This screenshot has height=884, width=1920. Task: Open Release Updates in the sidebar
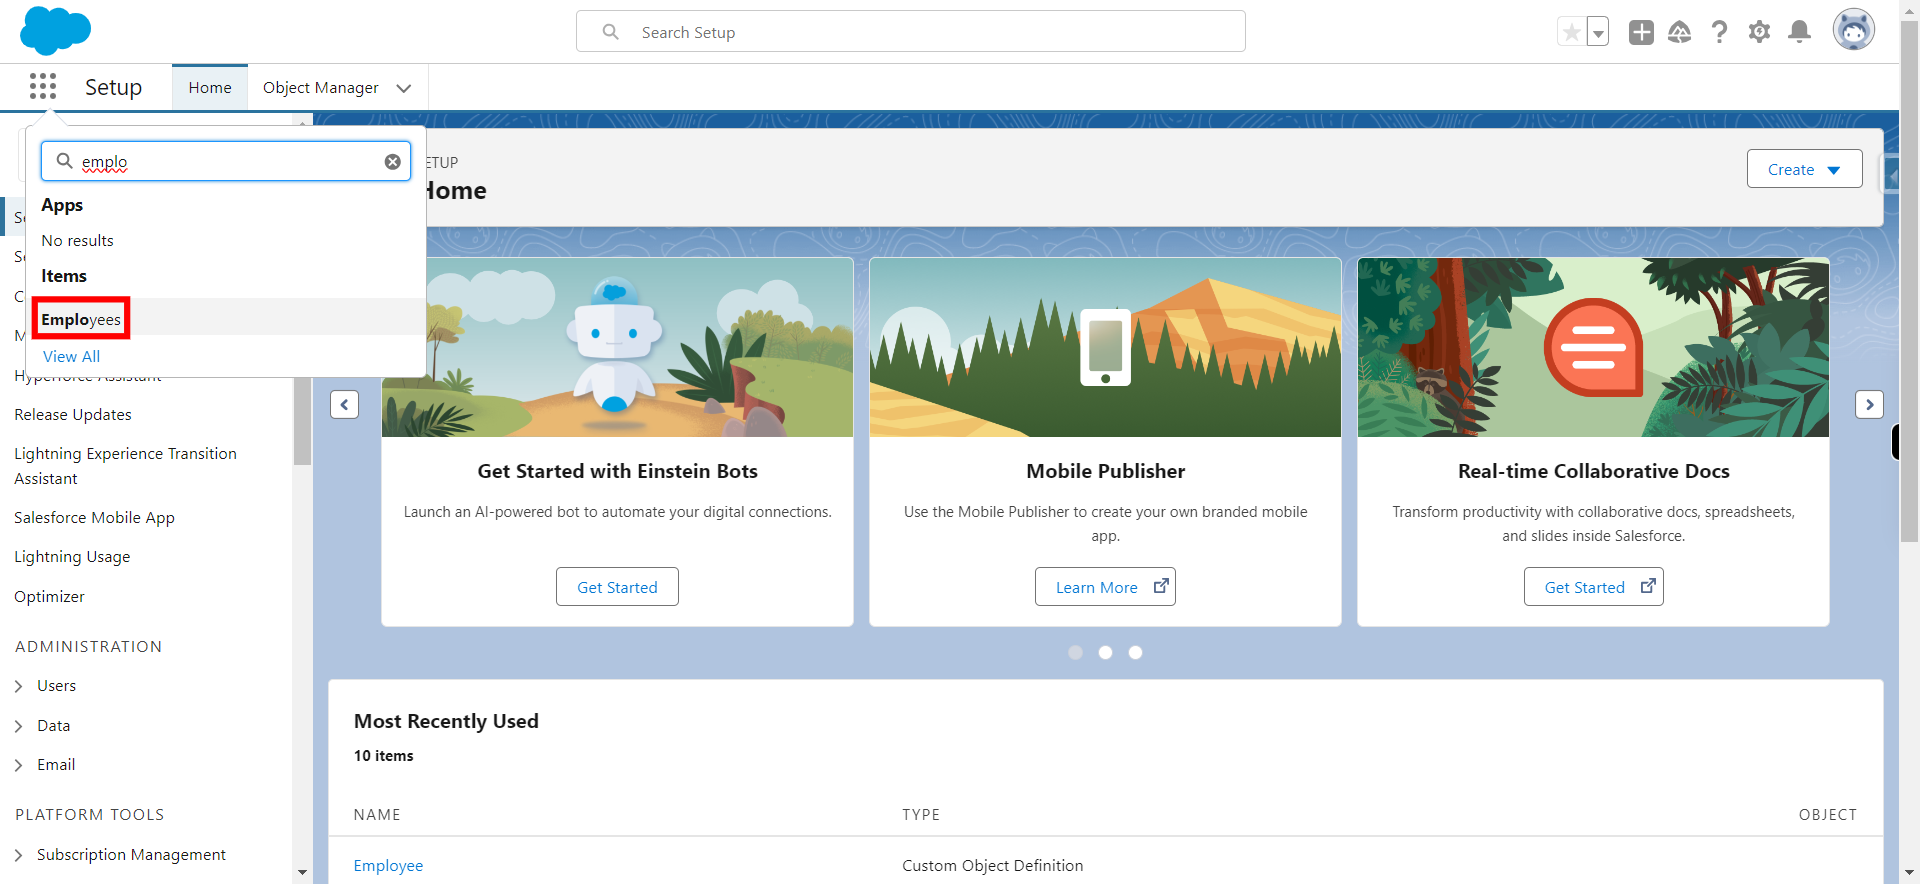[x=73, y=414]
